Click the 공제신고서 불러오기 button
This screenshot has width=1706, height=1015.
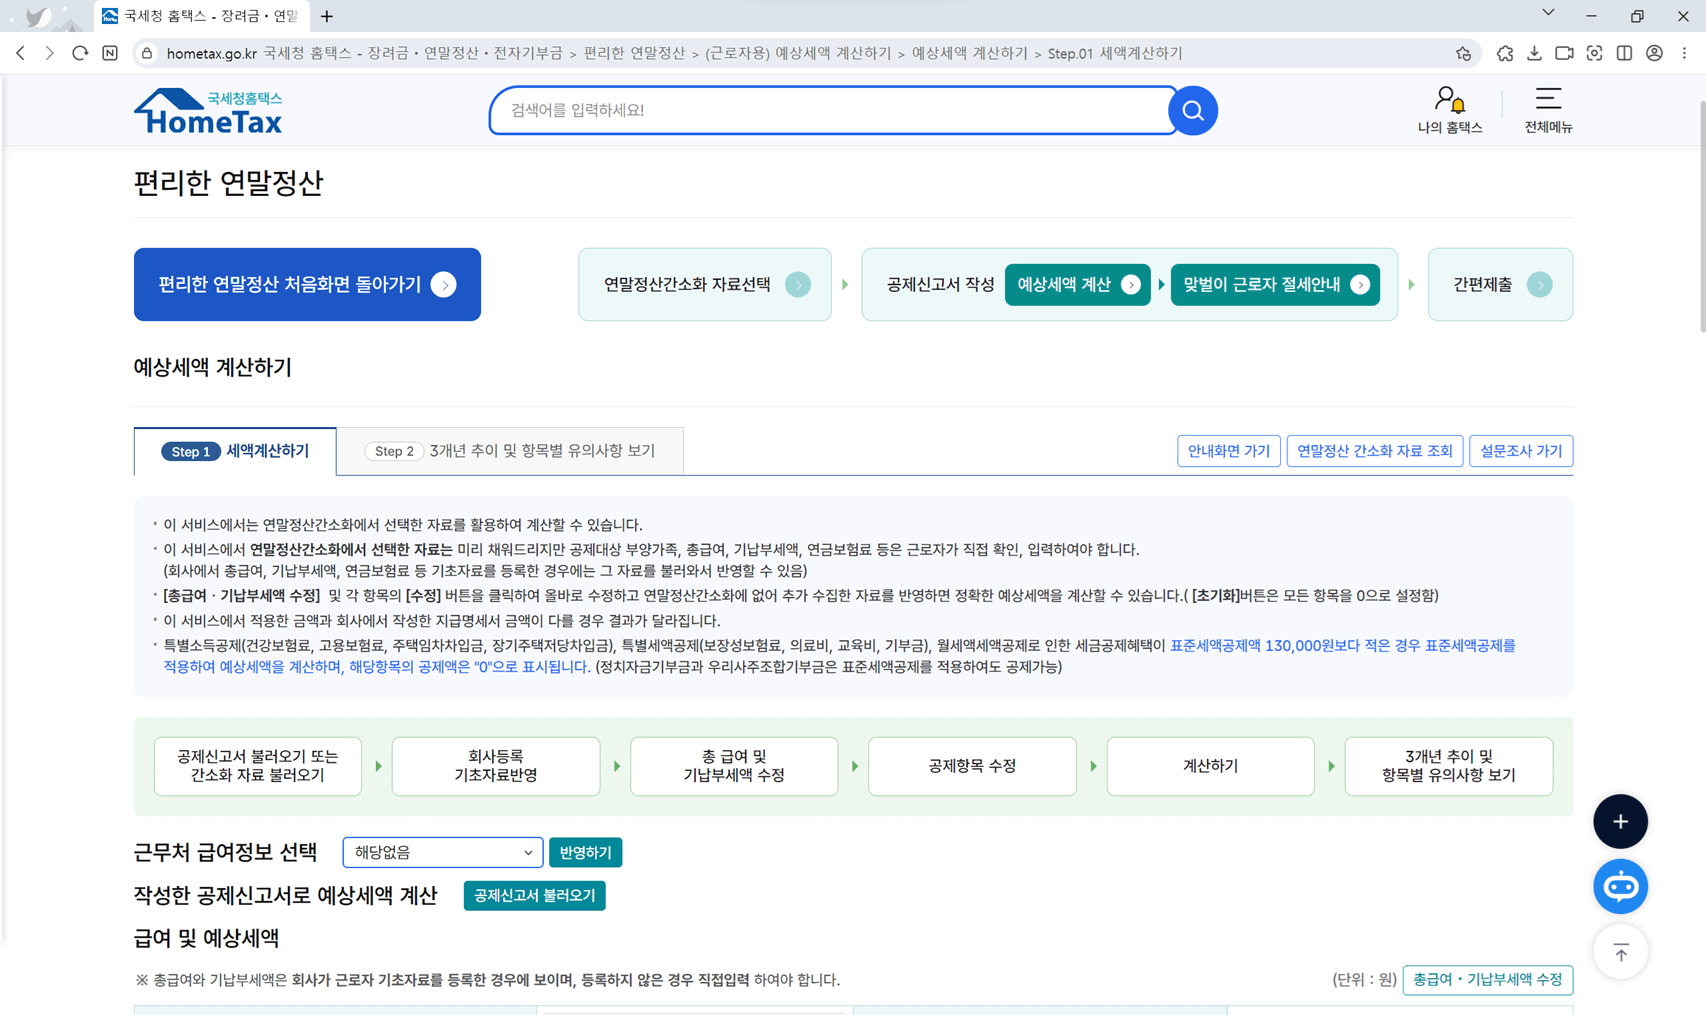pyautogui.click(x=534, y=895)
